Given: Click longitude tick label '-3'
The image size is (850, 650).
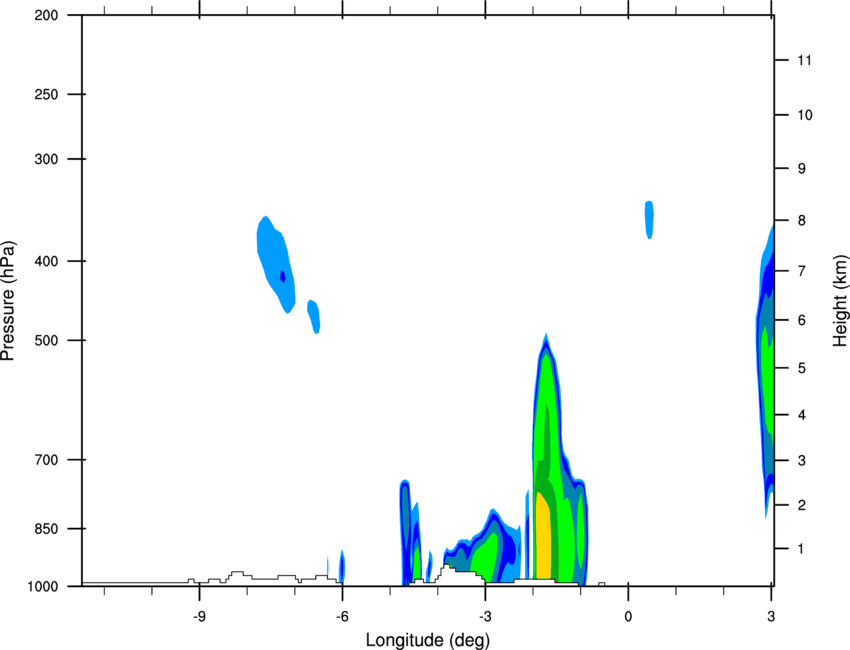Looking at the screenshot, I should (x=485, y=617).
